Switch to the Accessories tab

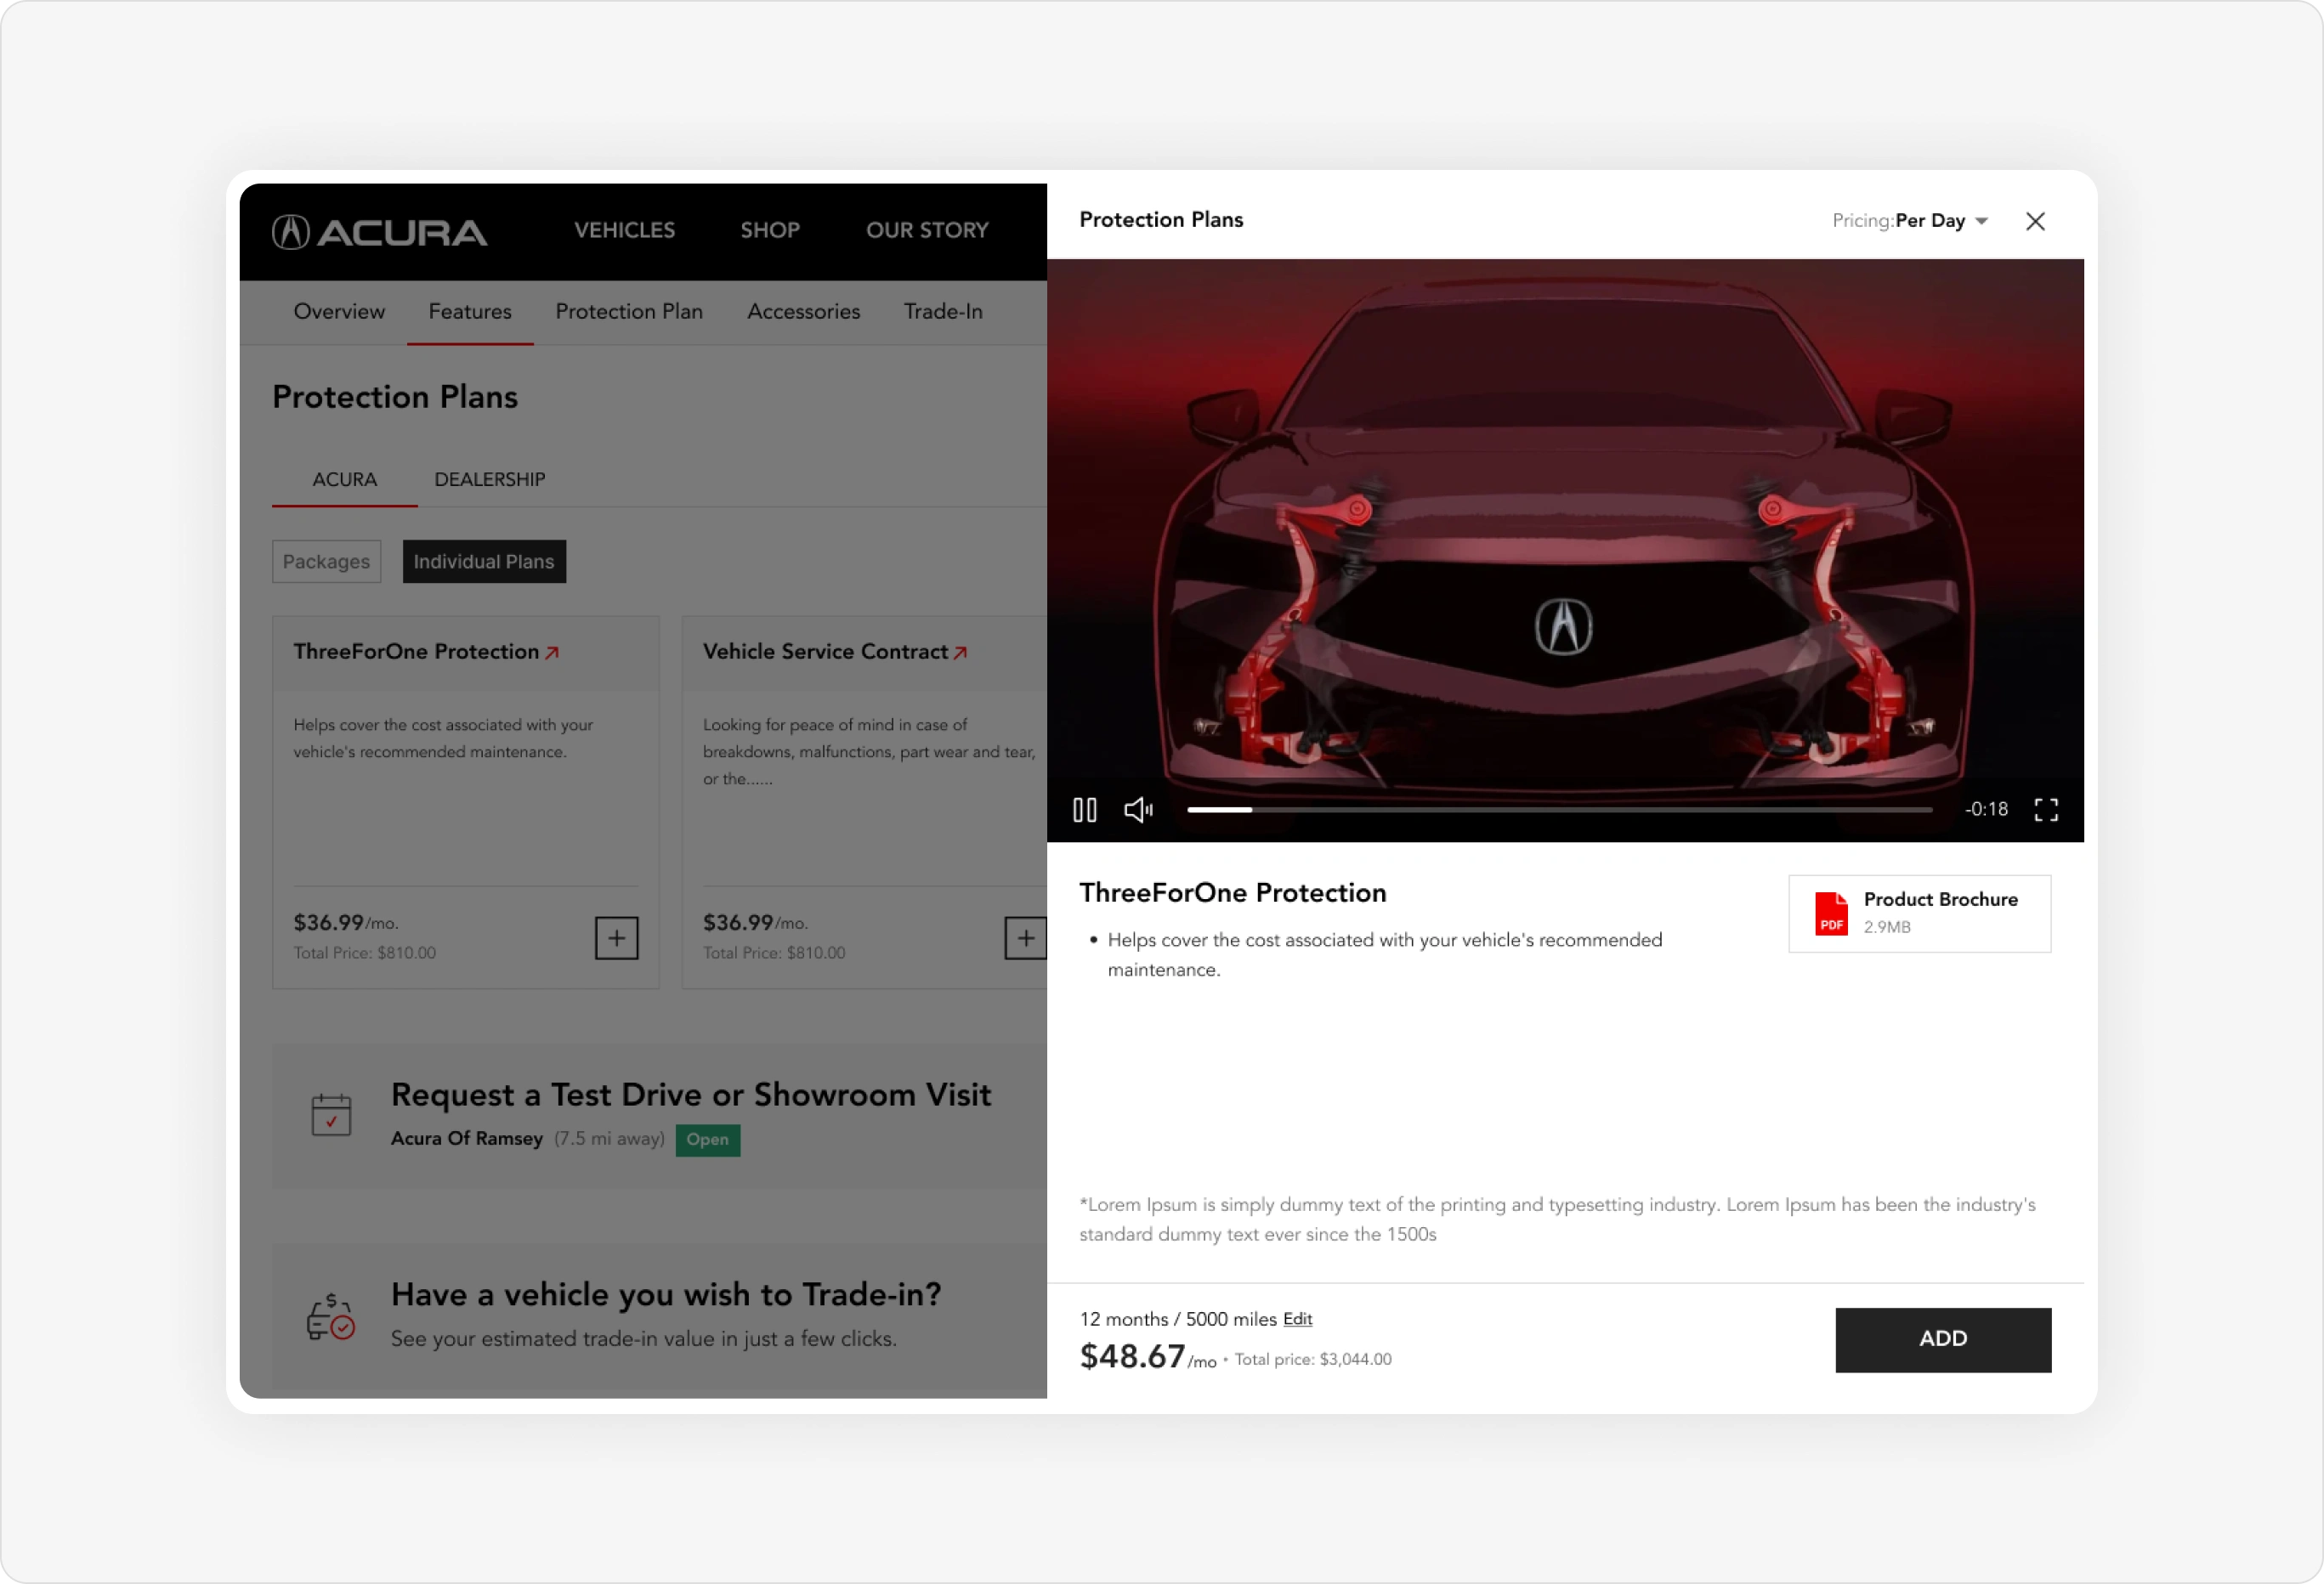click(x=803, y=312)
